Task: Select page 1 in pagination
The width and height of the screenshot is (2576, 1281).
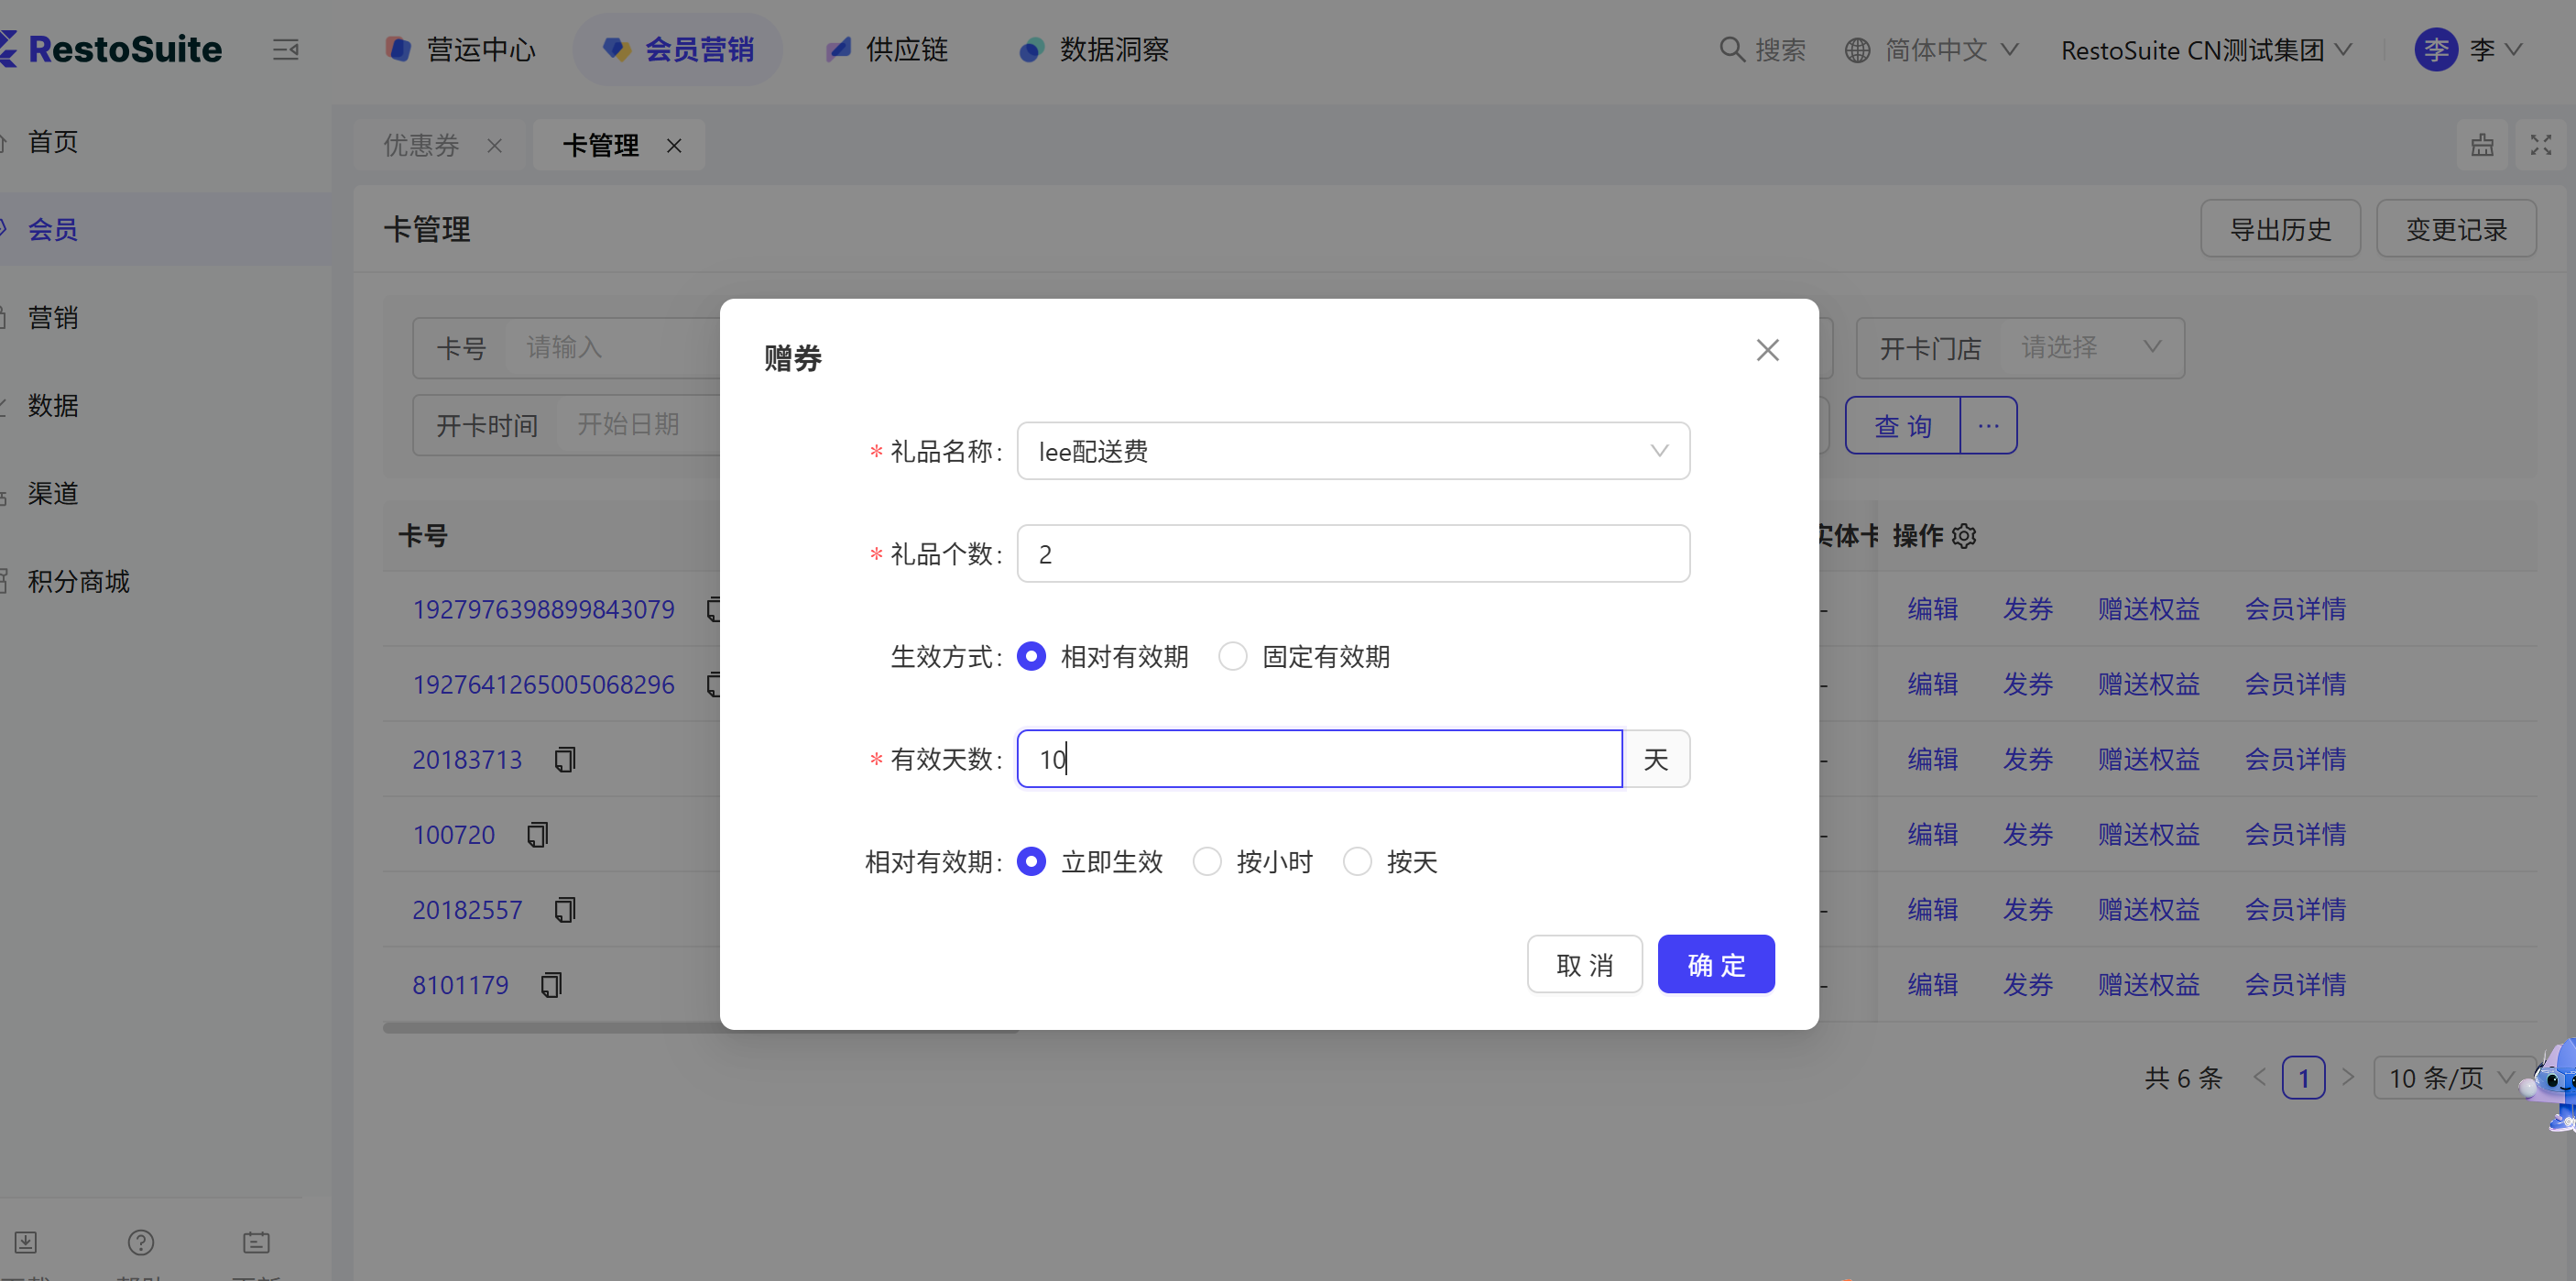Action: click(x=2303, y=1078)
